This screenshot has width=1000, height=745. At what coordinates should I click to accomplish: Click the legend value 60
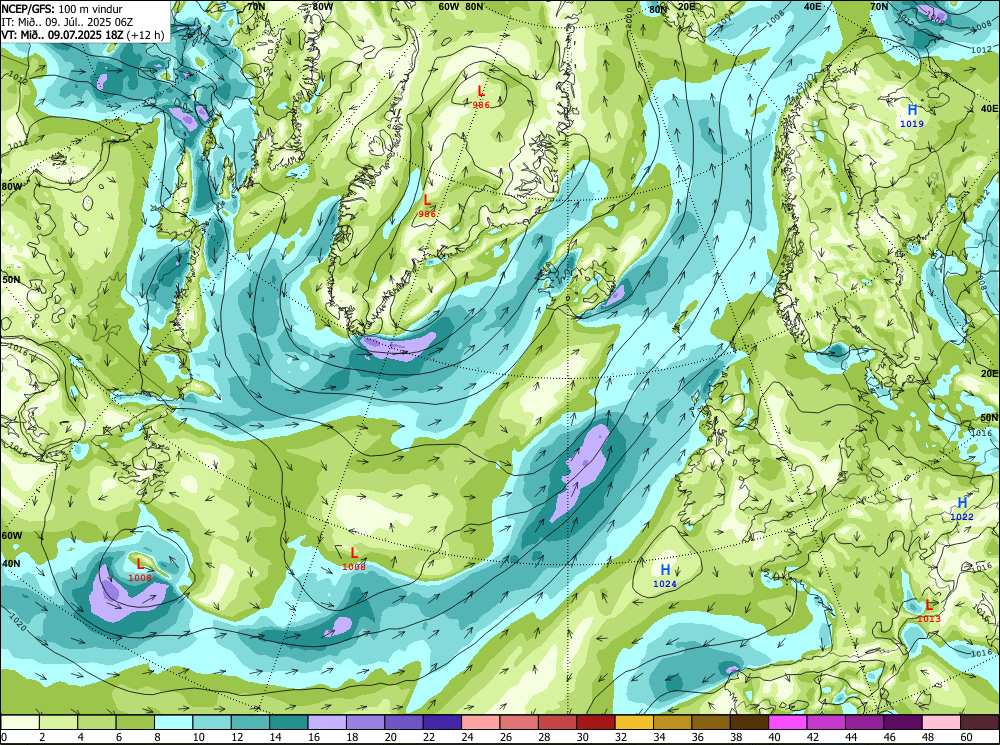tap(966, 737)
